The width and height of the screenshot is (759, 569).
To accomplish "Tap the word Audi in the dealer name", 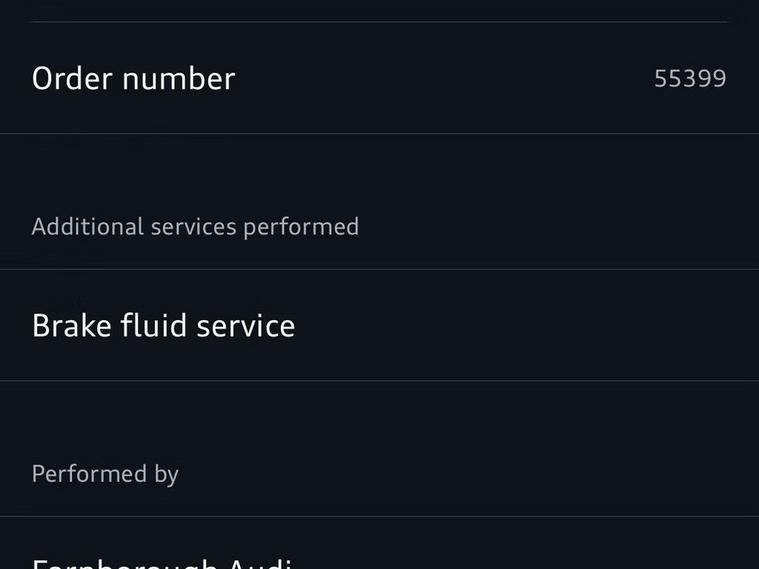I will [x=259, y=563].
